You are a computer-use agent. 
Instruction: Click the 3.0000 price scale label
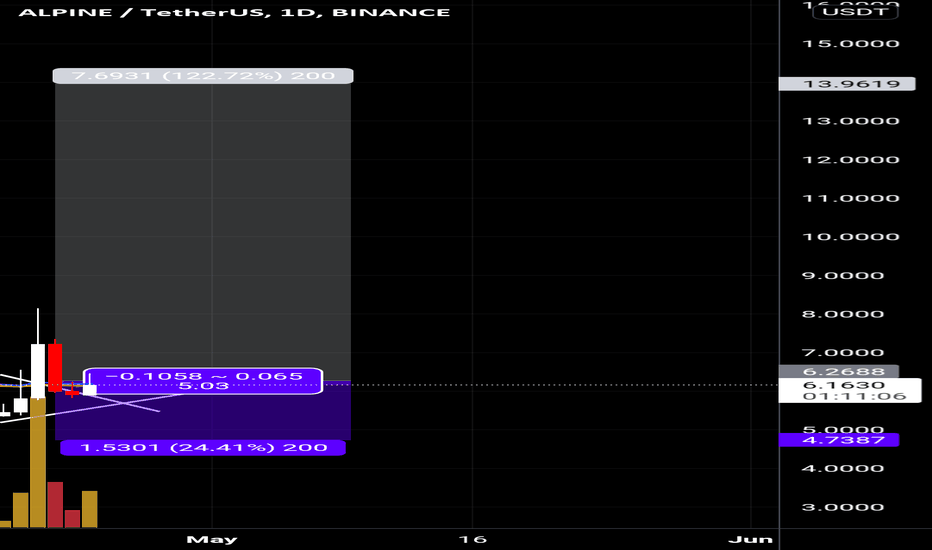pos(842,507)
